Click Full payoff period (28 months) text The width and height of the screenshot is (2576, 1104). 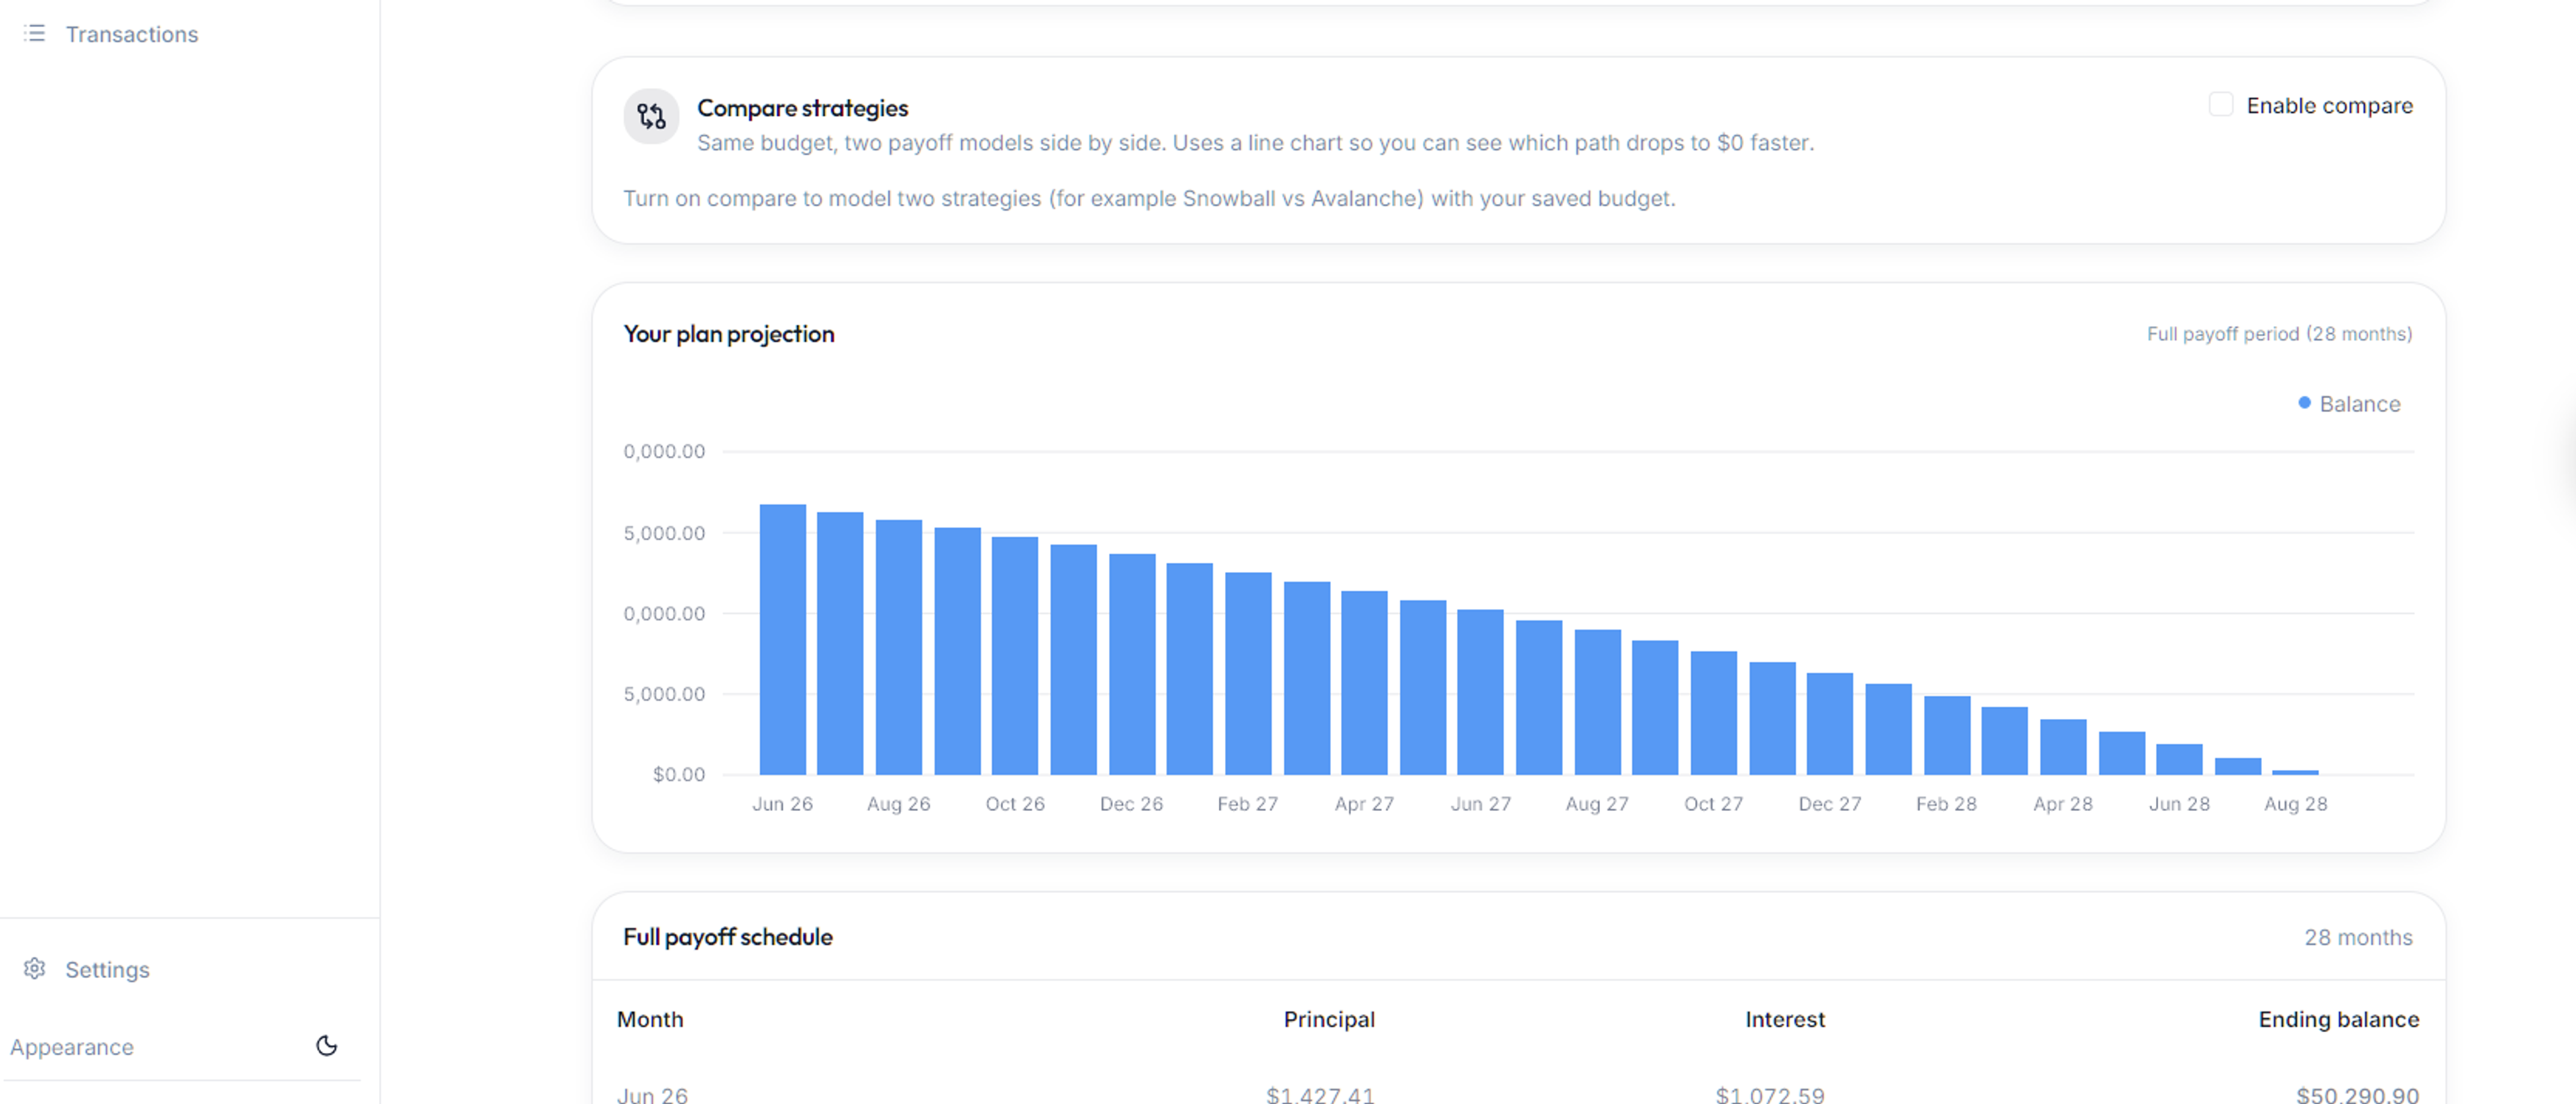pos(2279,334)
